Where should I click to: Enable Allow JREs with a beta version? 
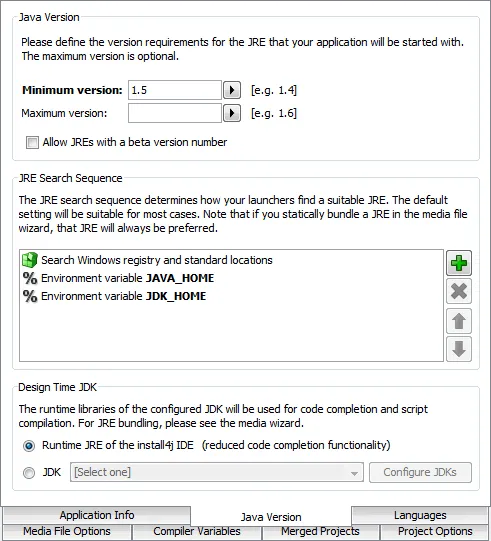pyautogui.click(x=32, y=142)
